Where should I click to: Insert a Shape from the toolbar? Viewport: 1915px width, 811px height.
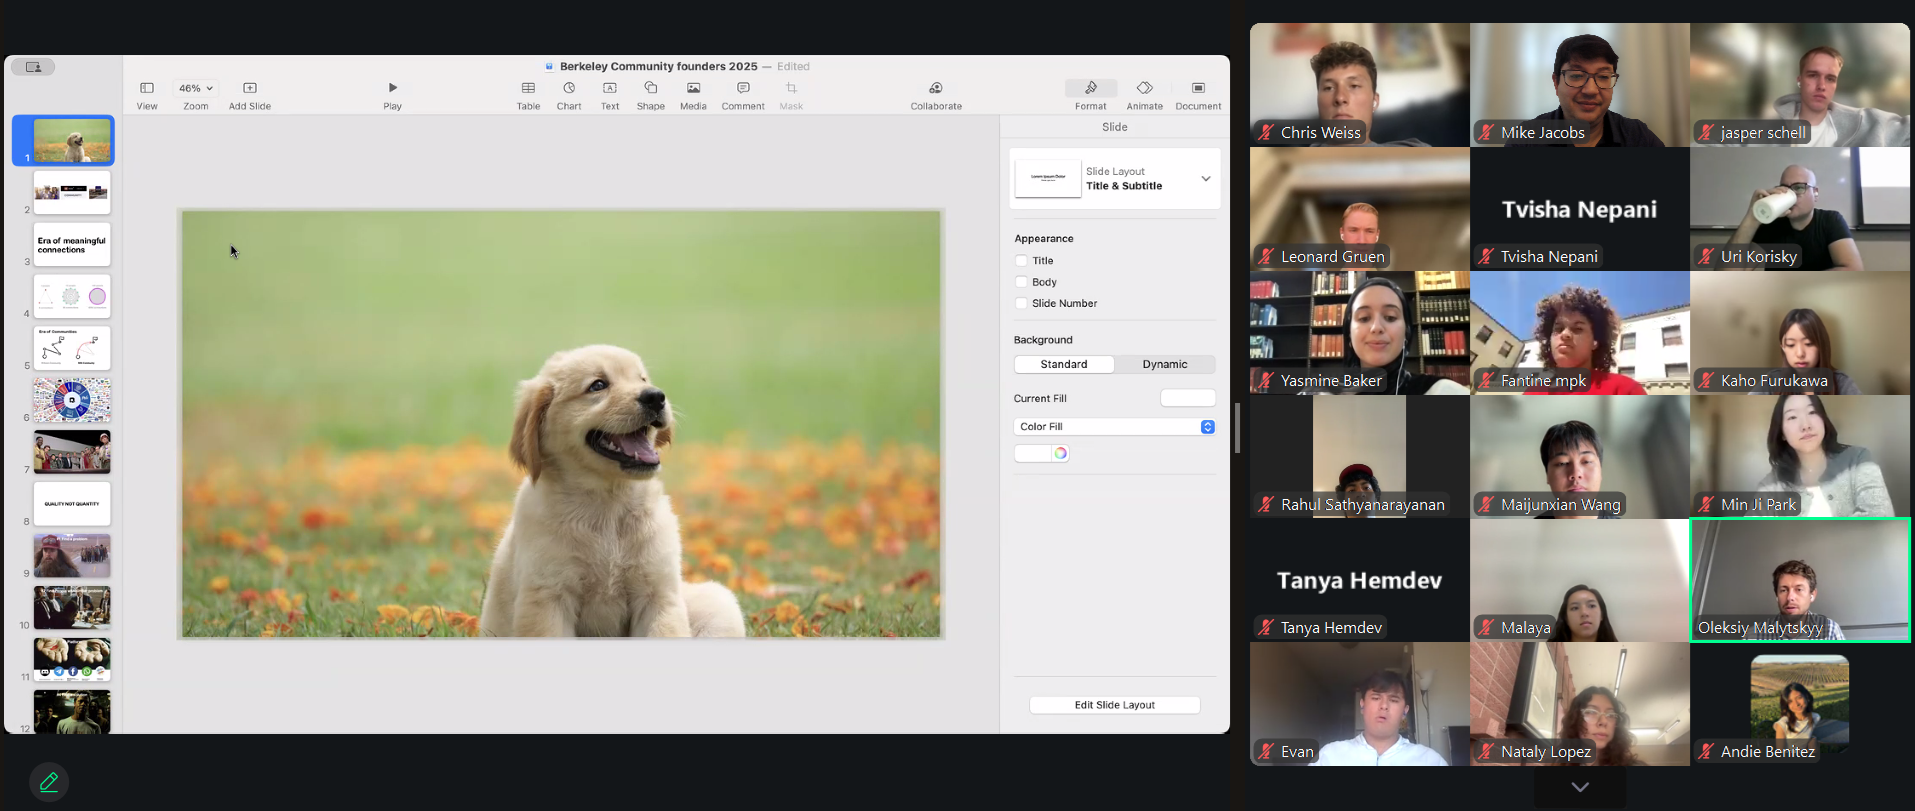(651, 88)
